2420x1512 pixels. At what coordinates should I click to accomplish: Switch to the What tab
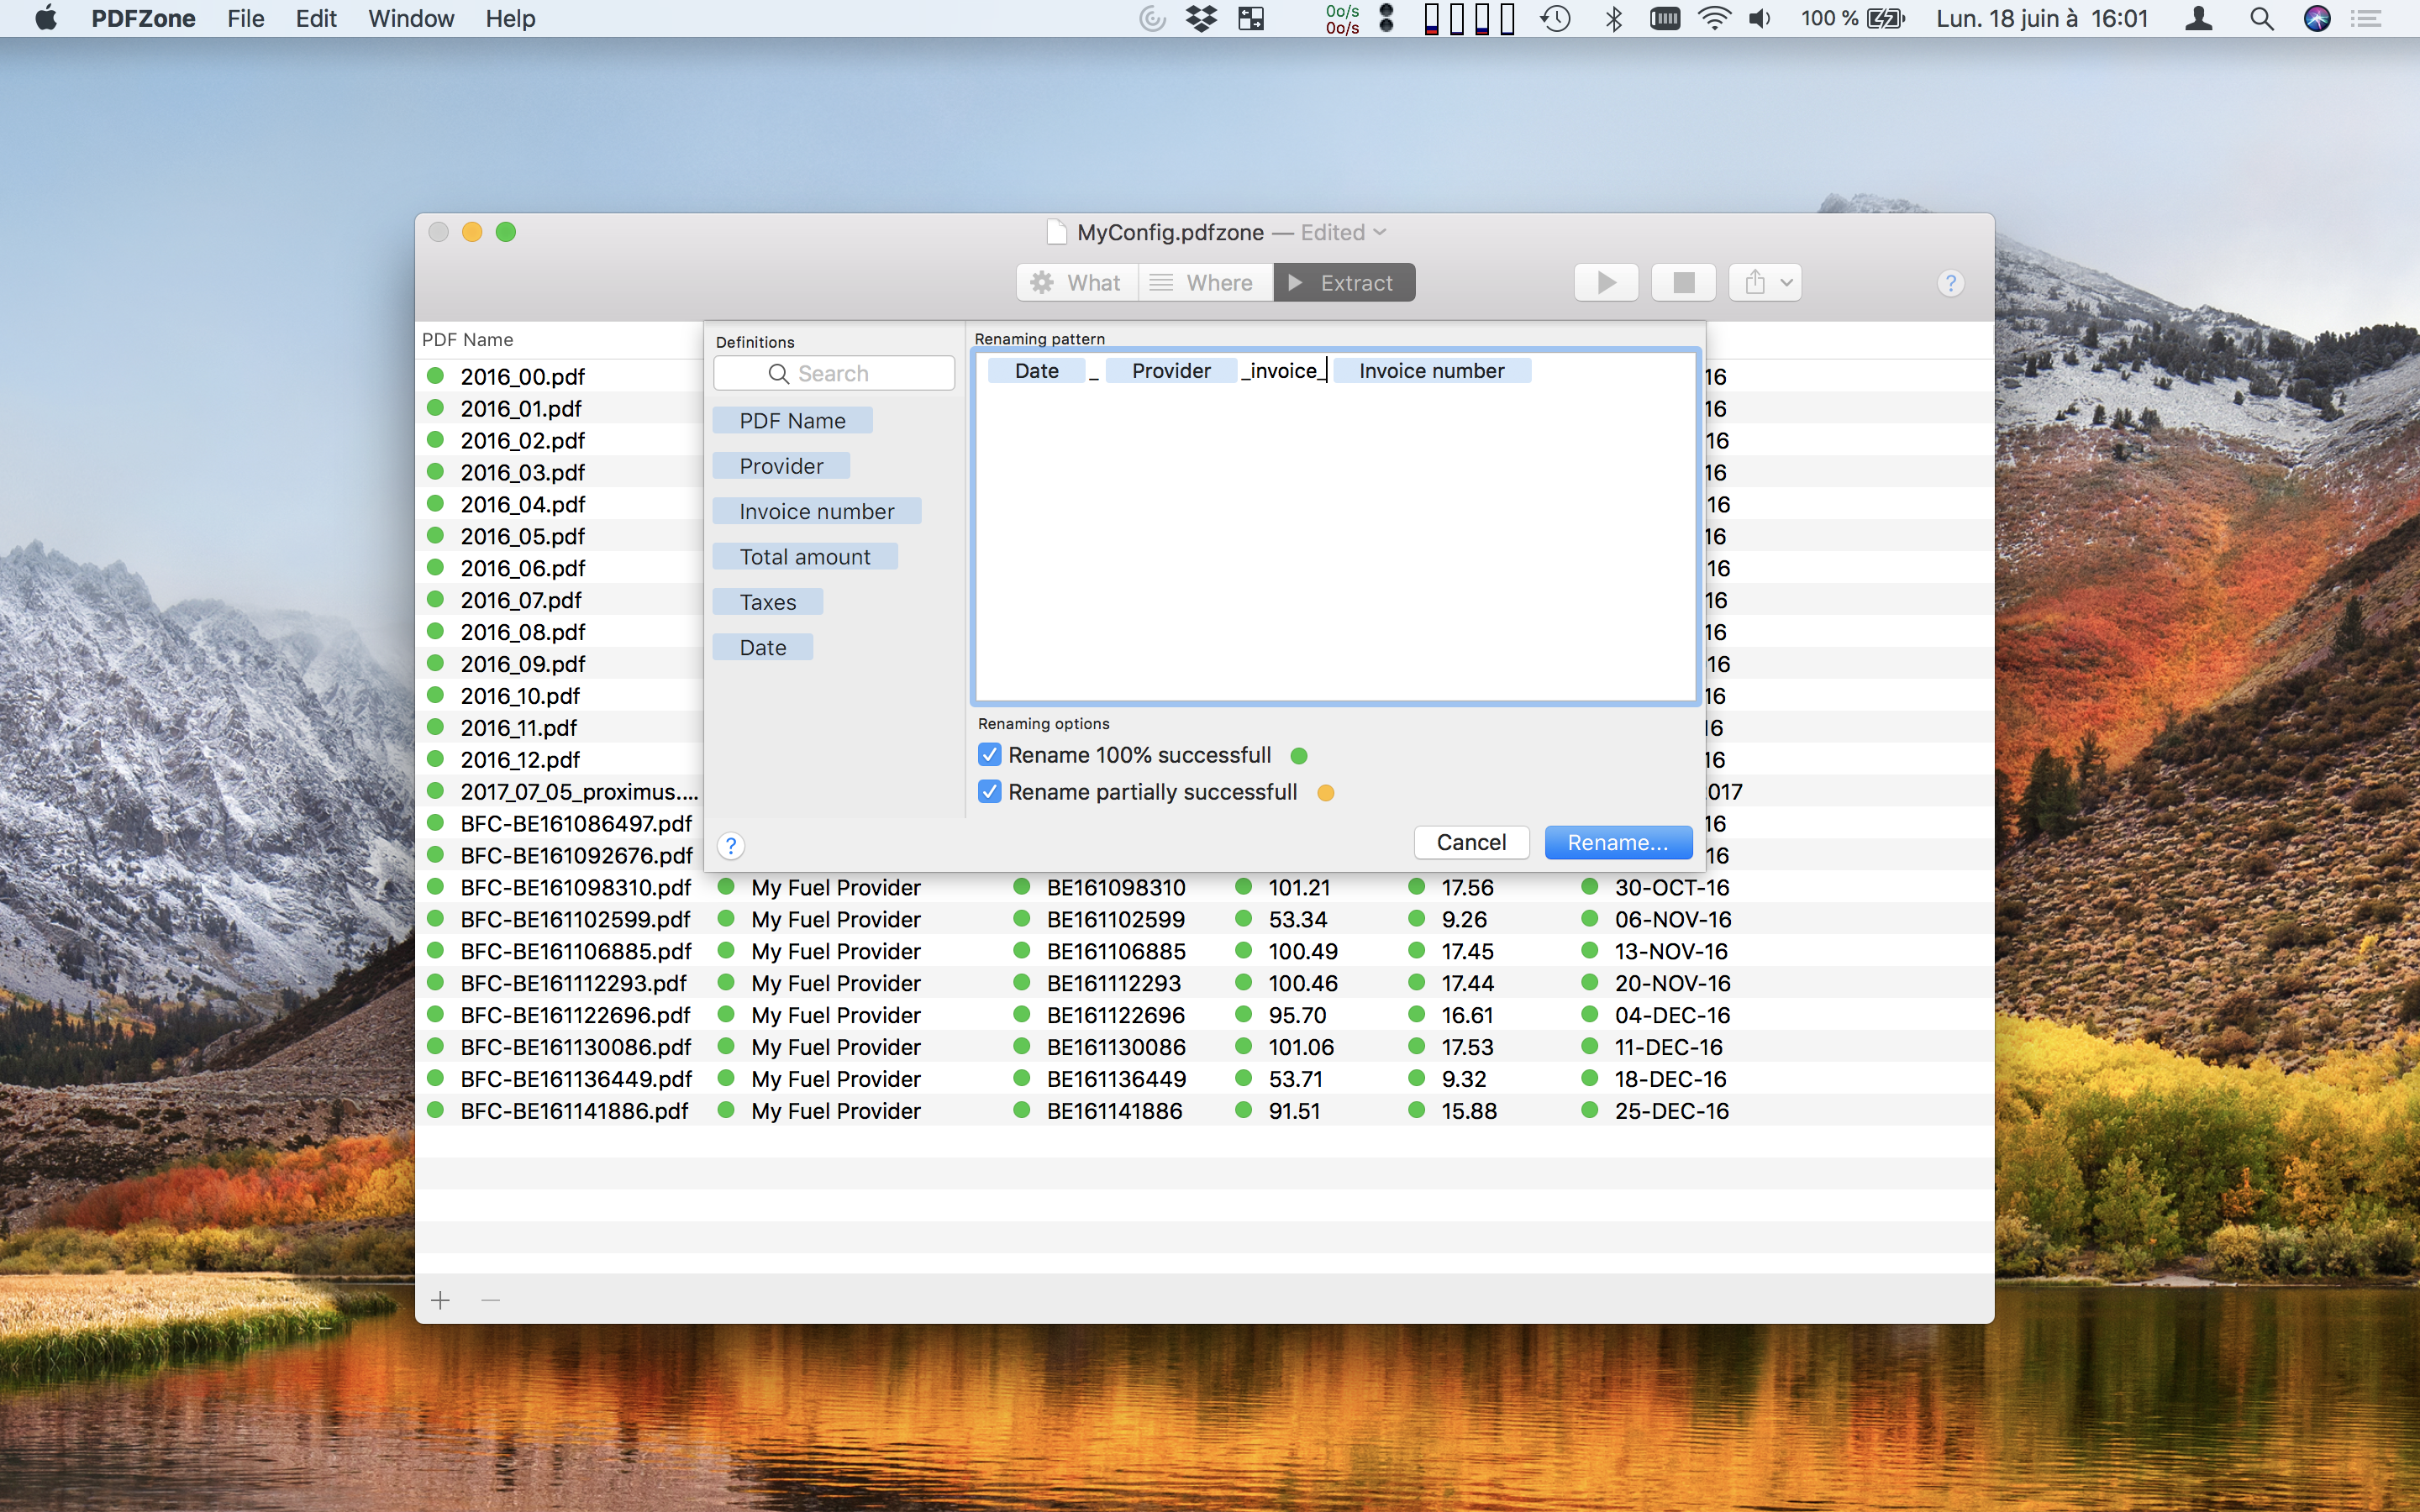pyautogui.click(x=1077, y=283)
